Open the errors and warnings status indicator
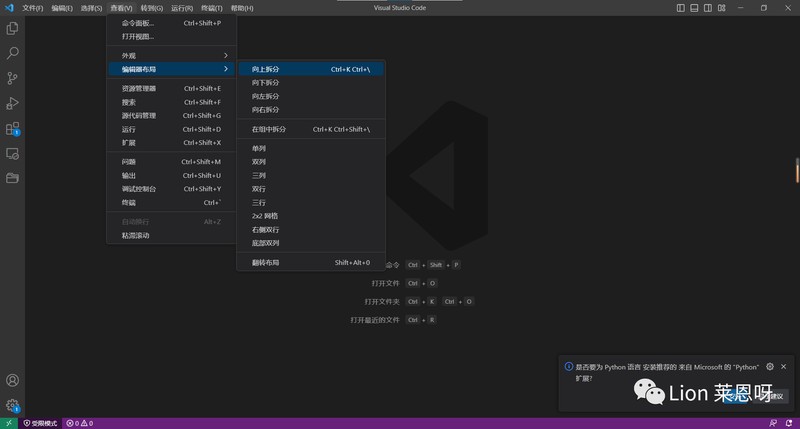This screenshot has width=800, height=429. coord(80,423)
